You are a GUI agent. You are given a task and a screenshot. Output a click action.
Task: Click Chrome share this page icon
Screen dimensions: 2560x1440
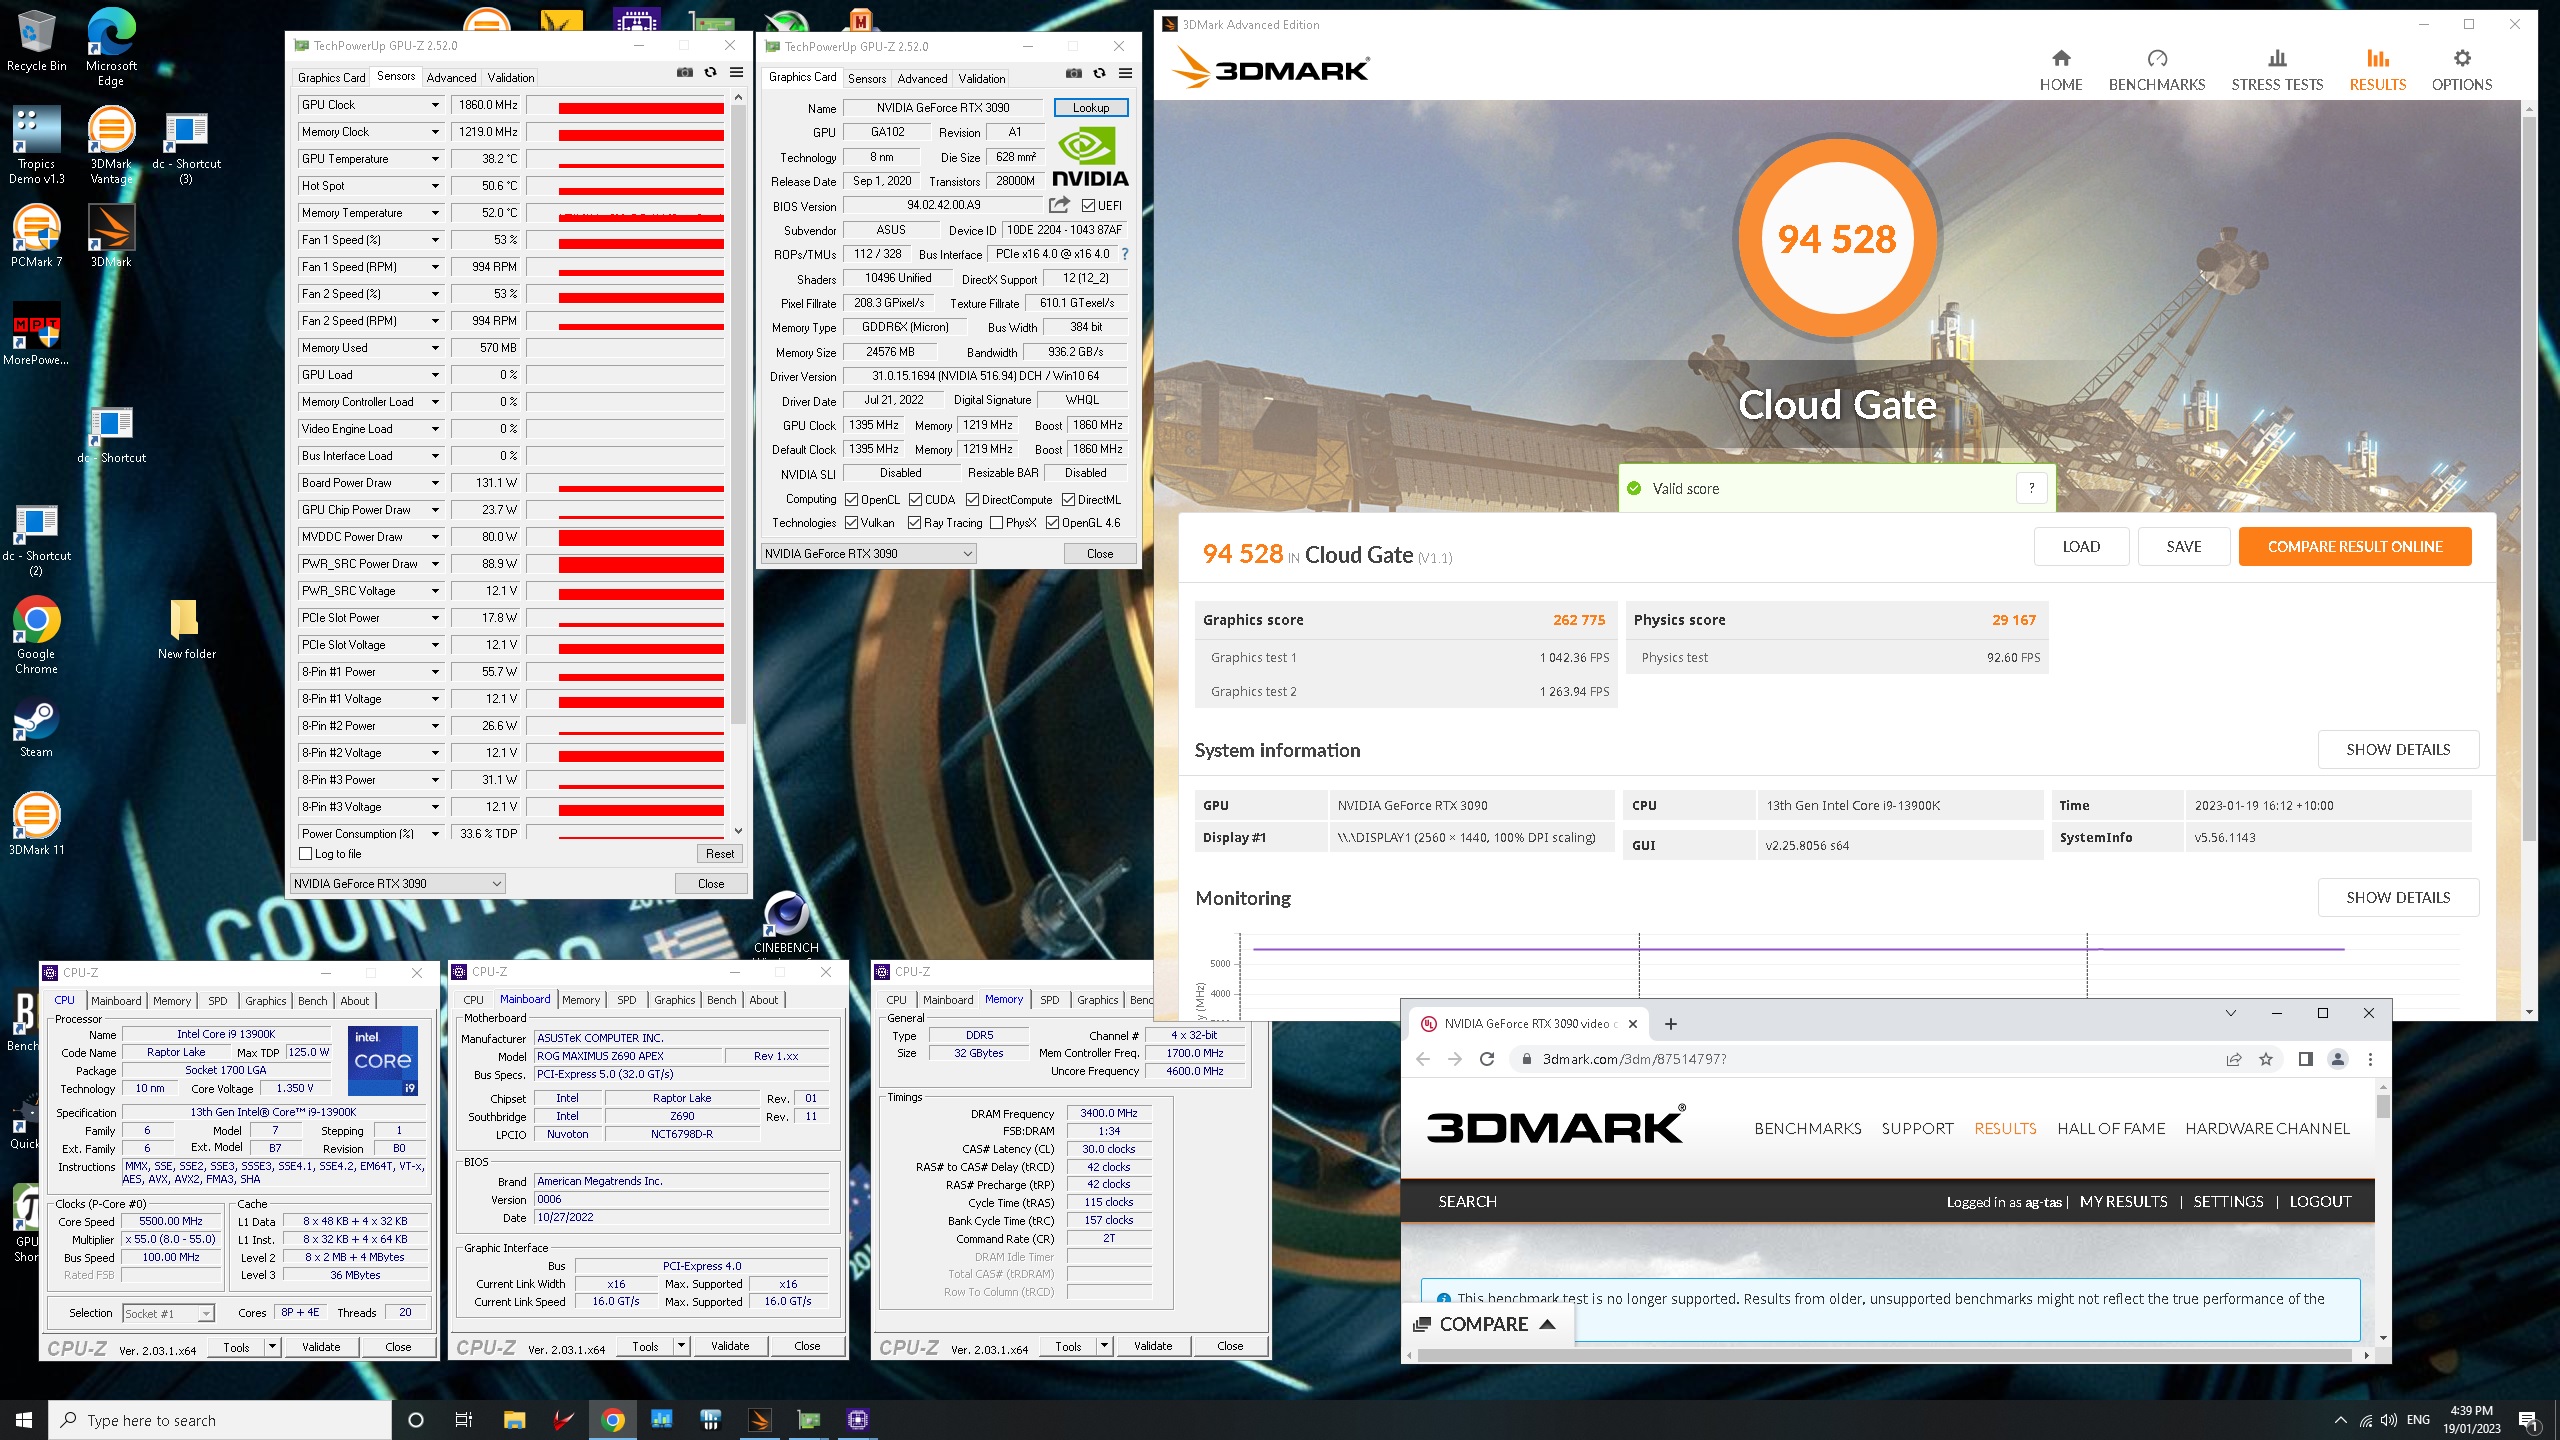2234,1059
